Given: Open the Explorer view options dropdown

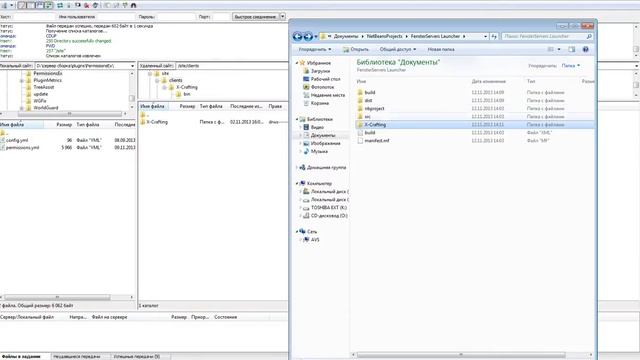Looking at the screenshot, I should tap(559, 49).
